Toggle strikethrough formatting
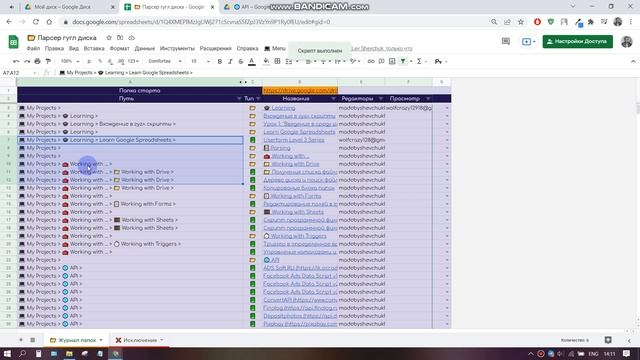Viewport: 640px width, 360px height. tap(241, 61)
